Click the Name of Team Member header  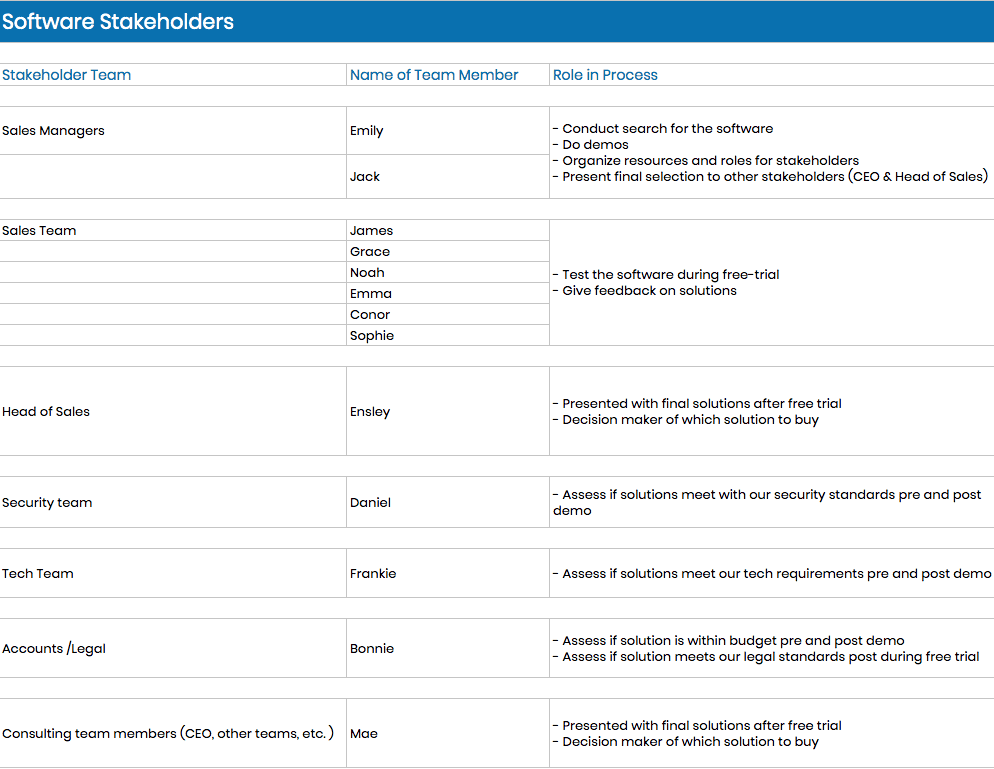coord(448,75)
